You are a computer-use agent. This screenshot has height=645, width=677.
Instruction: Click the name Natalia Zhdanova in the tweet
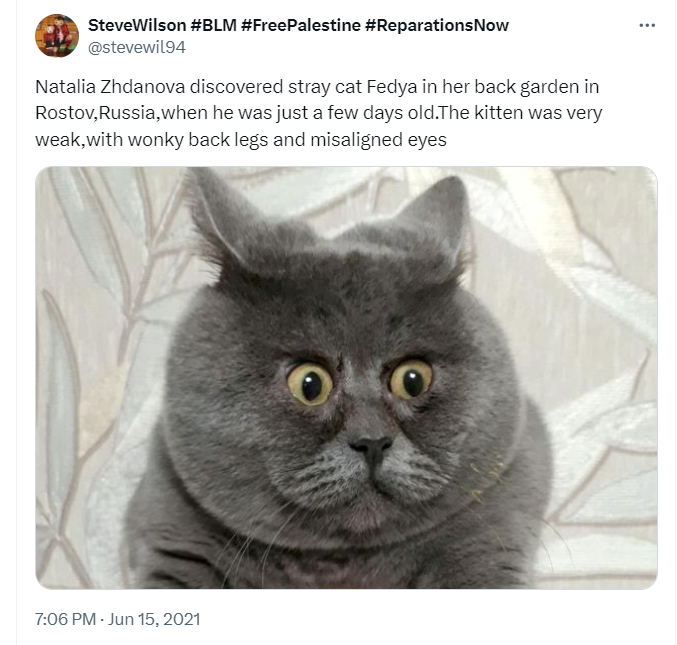[110, 87]
